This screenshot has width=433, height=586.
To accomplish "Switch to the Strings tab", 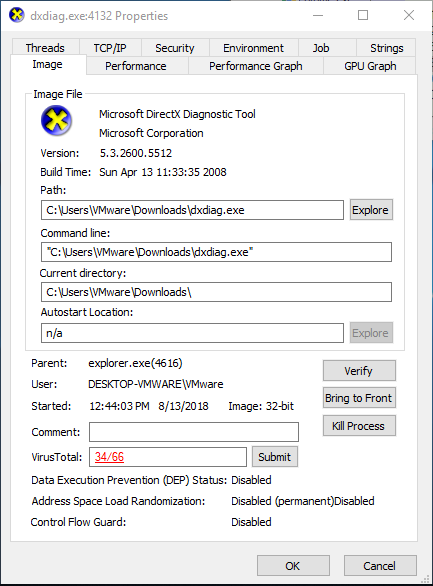I will [387, 47].
